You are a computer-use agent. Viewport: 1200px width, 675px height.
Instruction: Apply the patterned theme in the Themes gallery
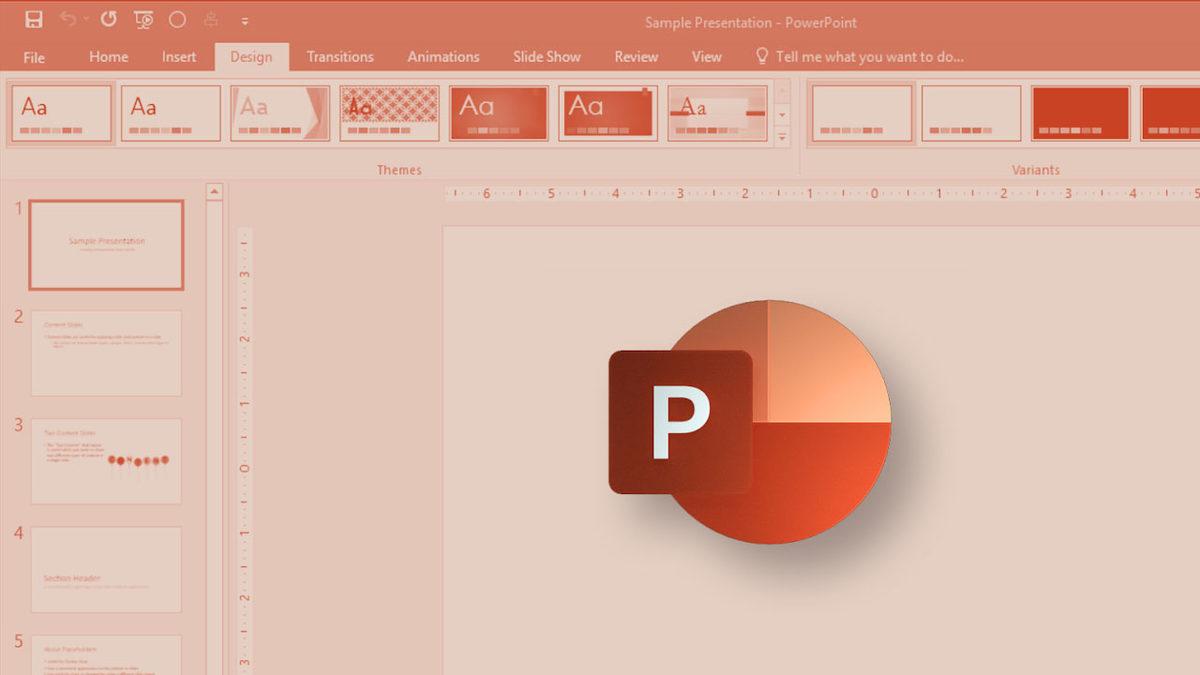(389, 112)
